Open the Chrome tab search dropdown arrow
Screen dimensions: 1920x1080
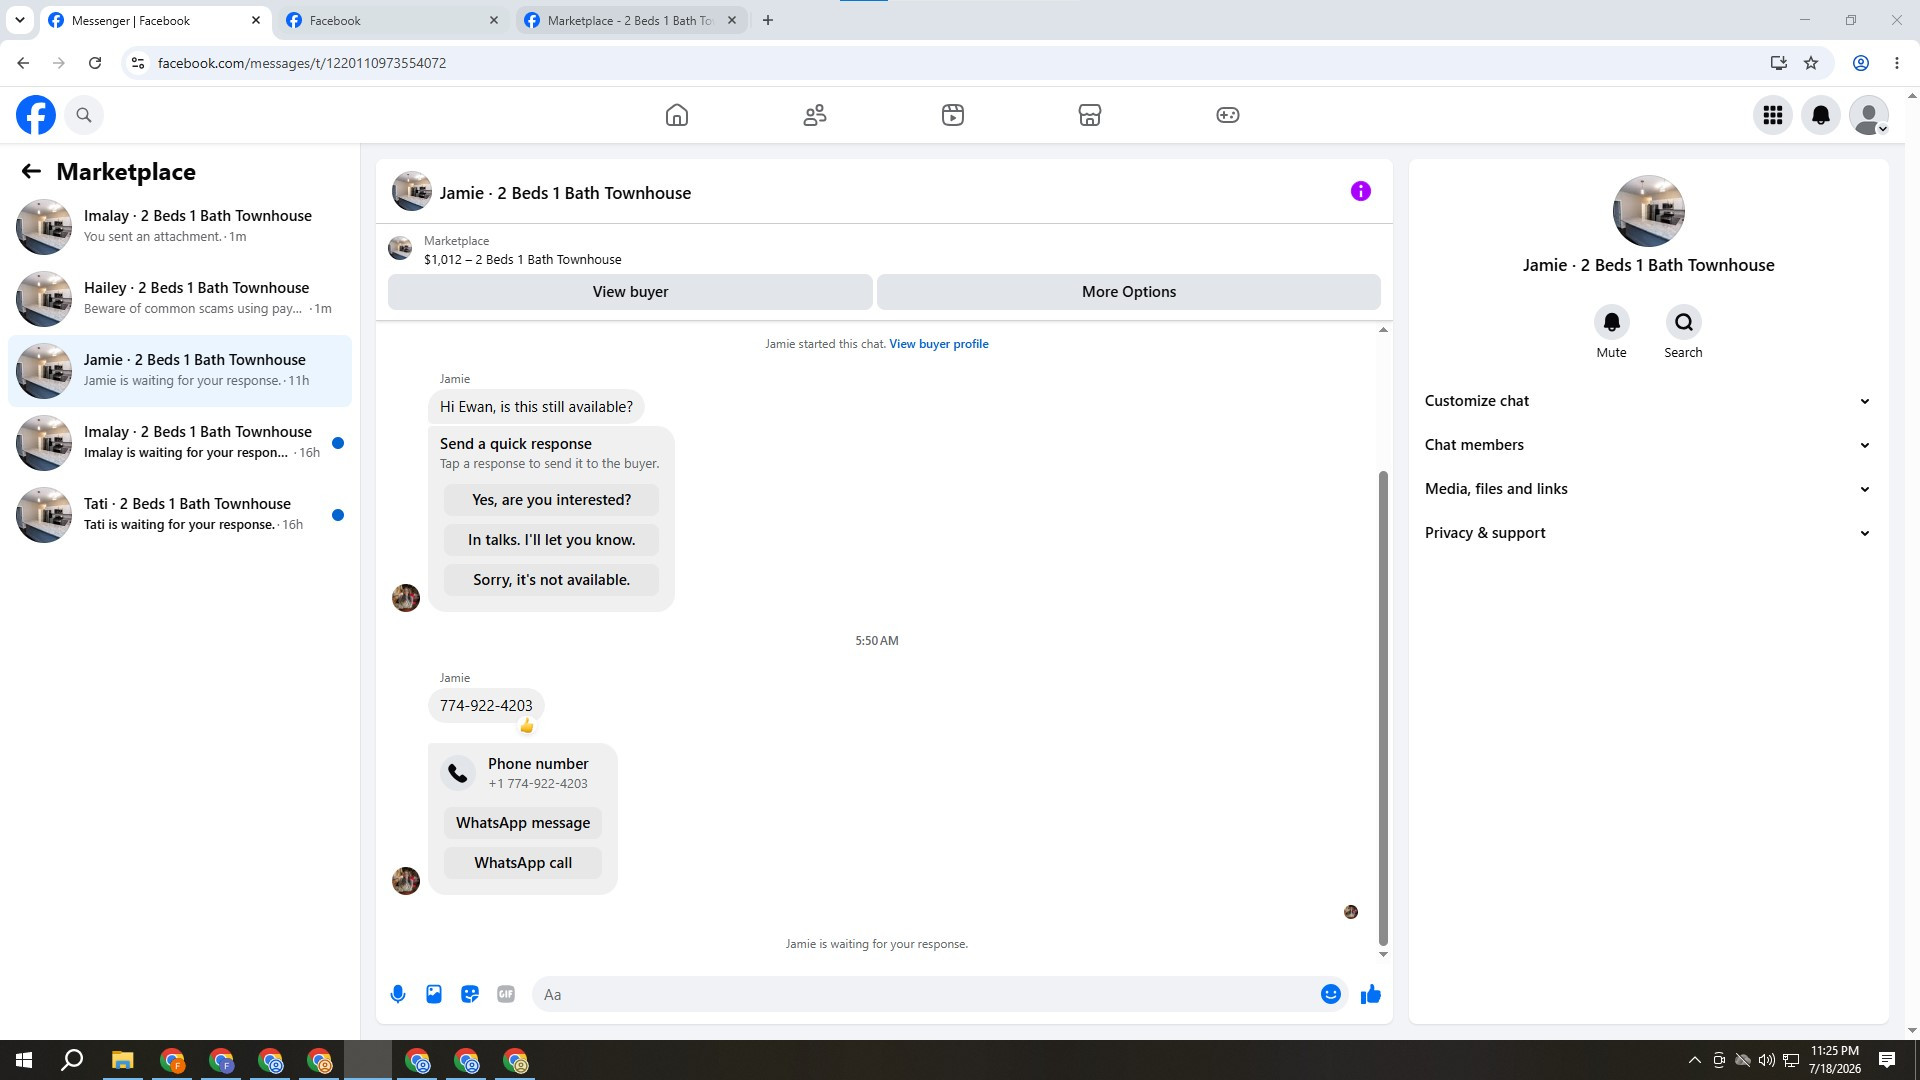tap(20, 20)
